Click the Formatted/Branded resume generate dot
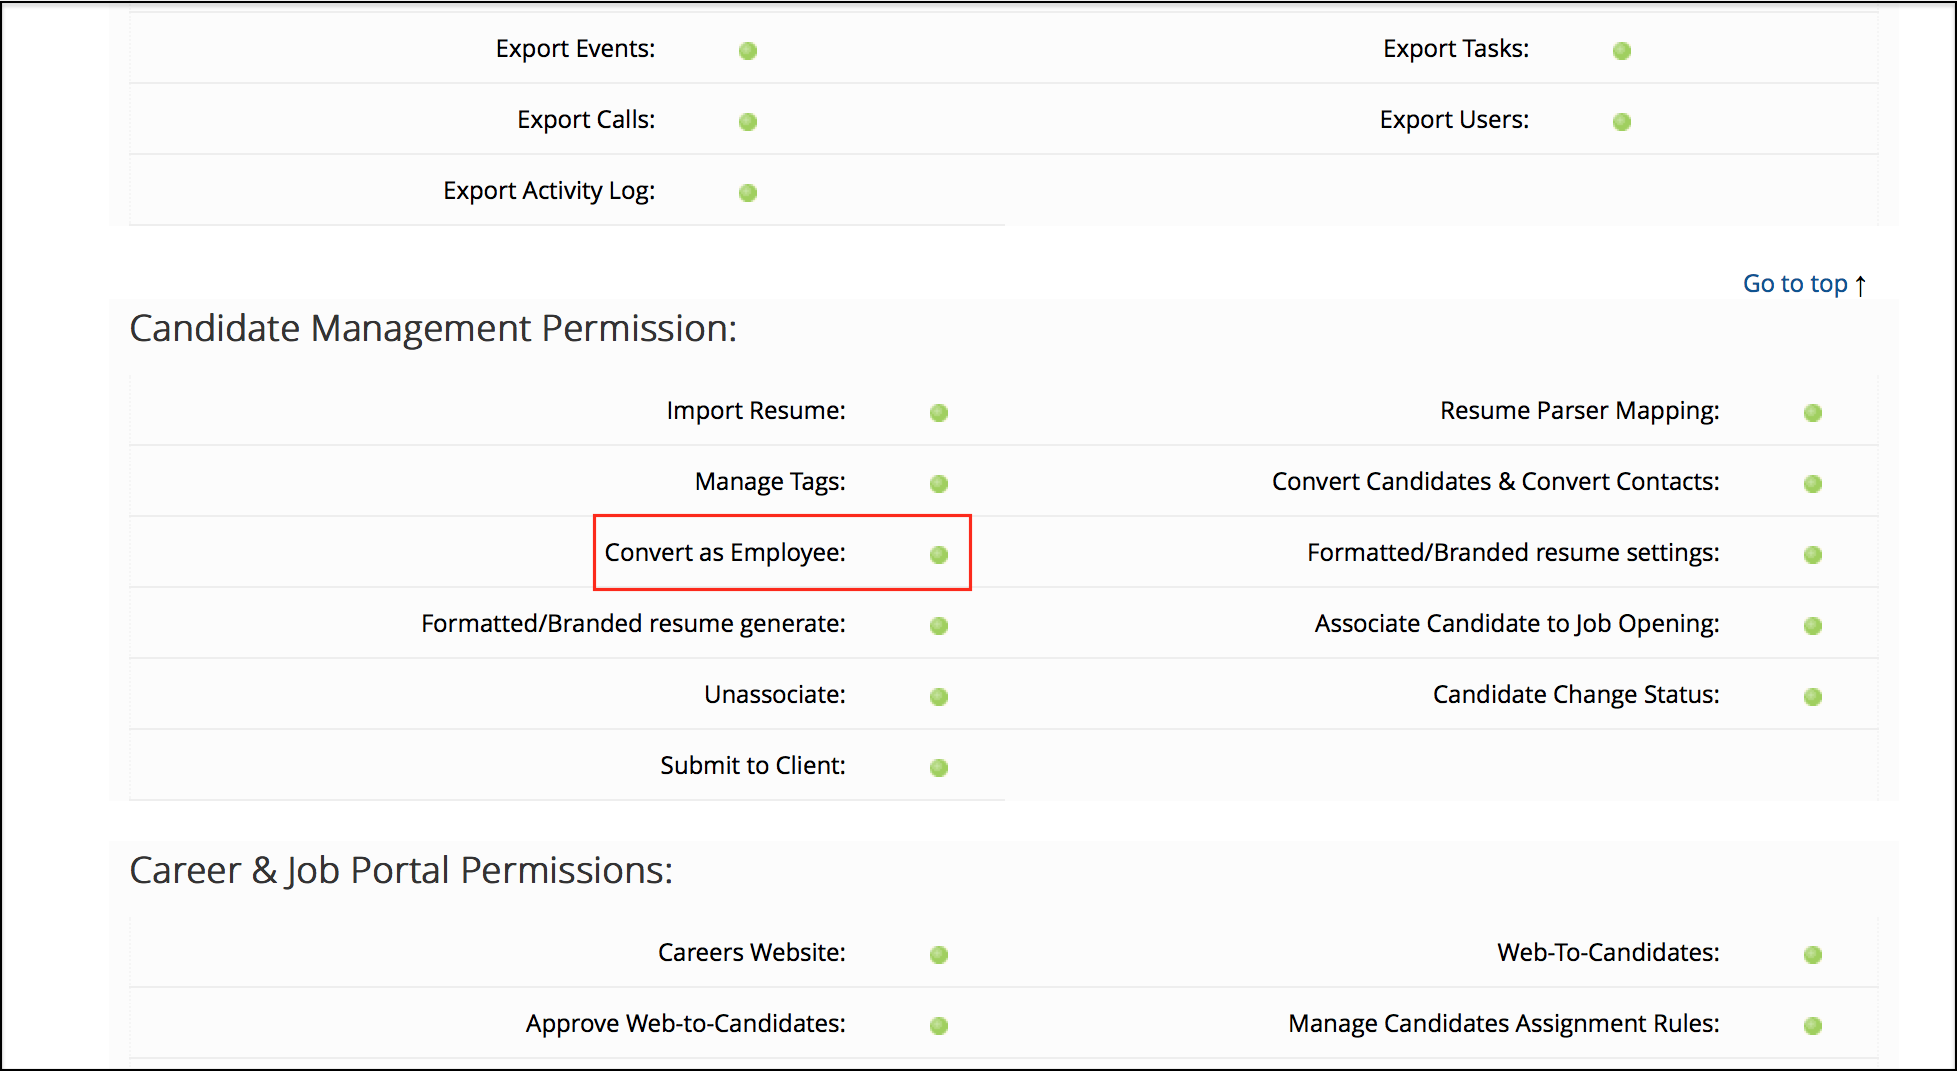 939,626
